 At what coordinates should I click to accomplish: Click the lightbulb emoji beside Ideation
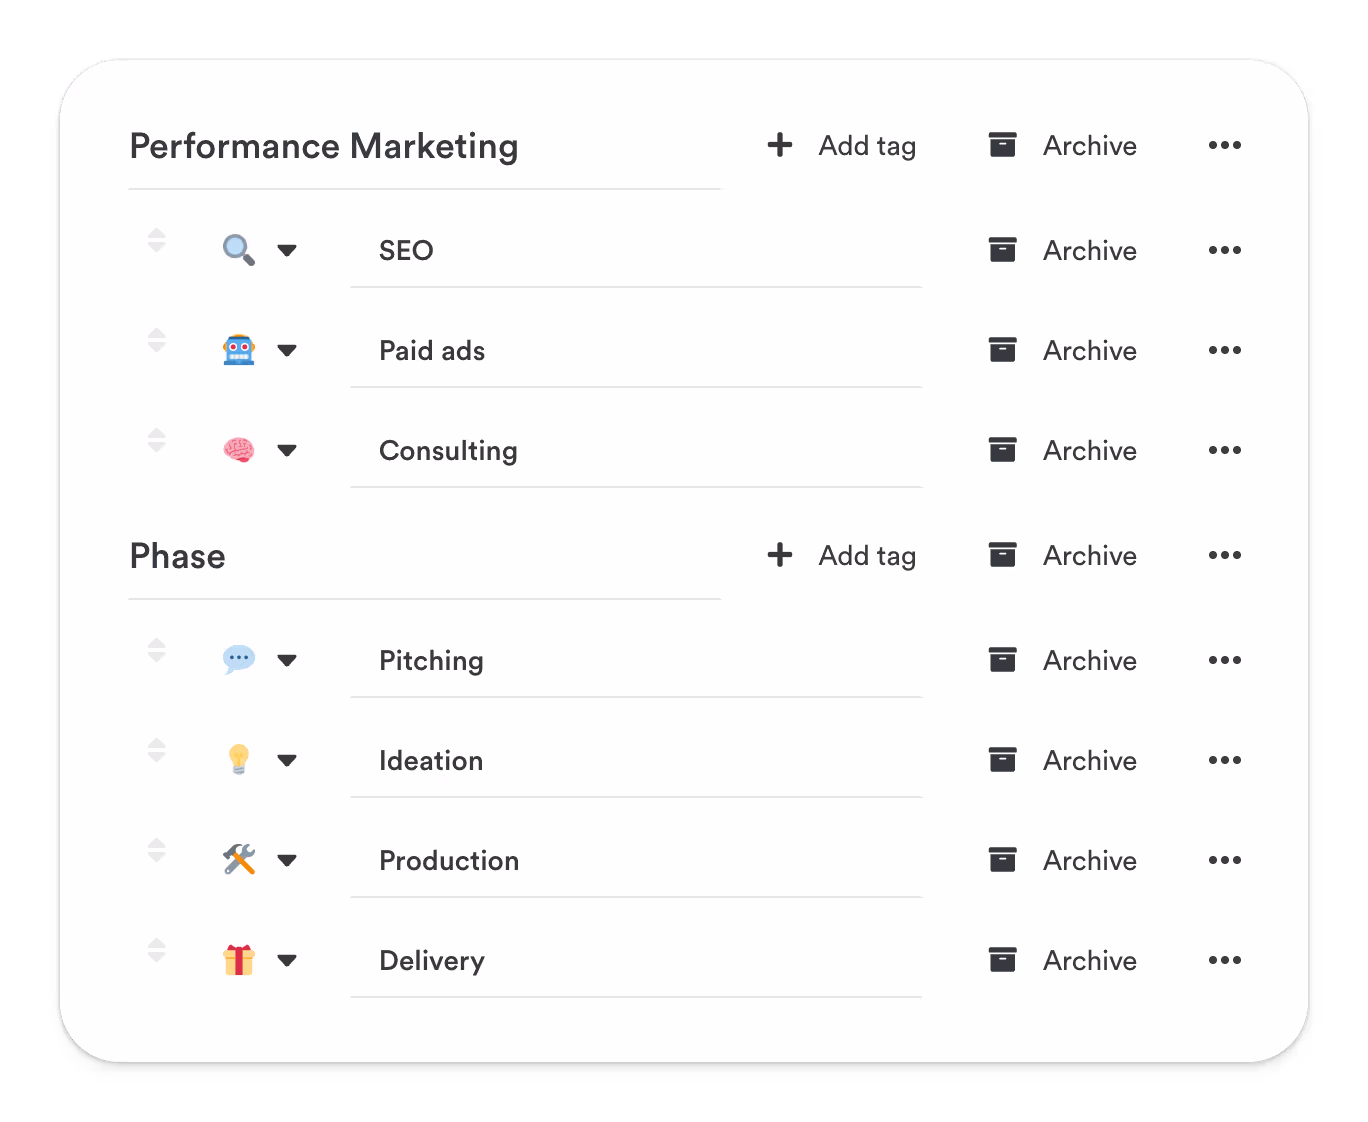point(237,760)
